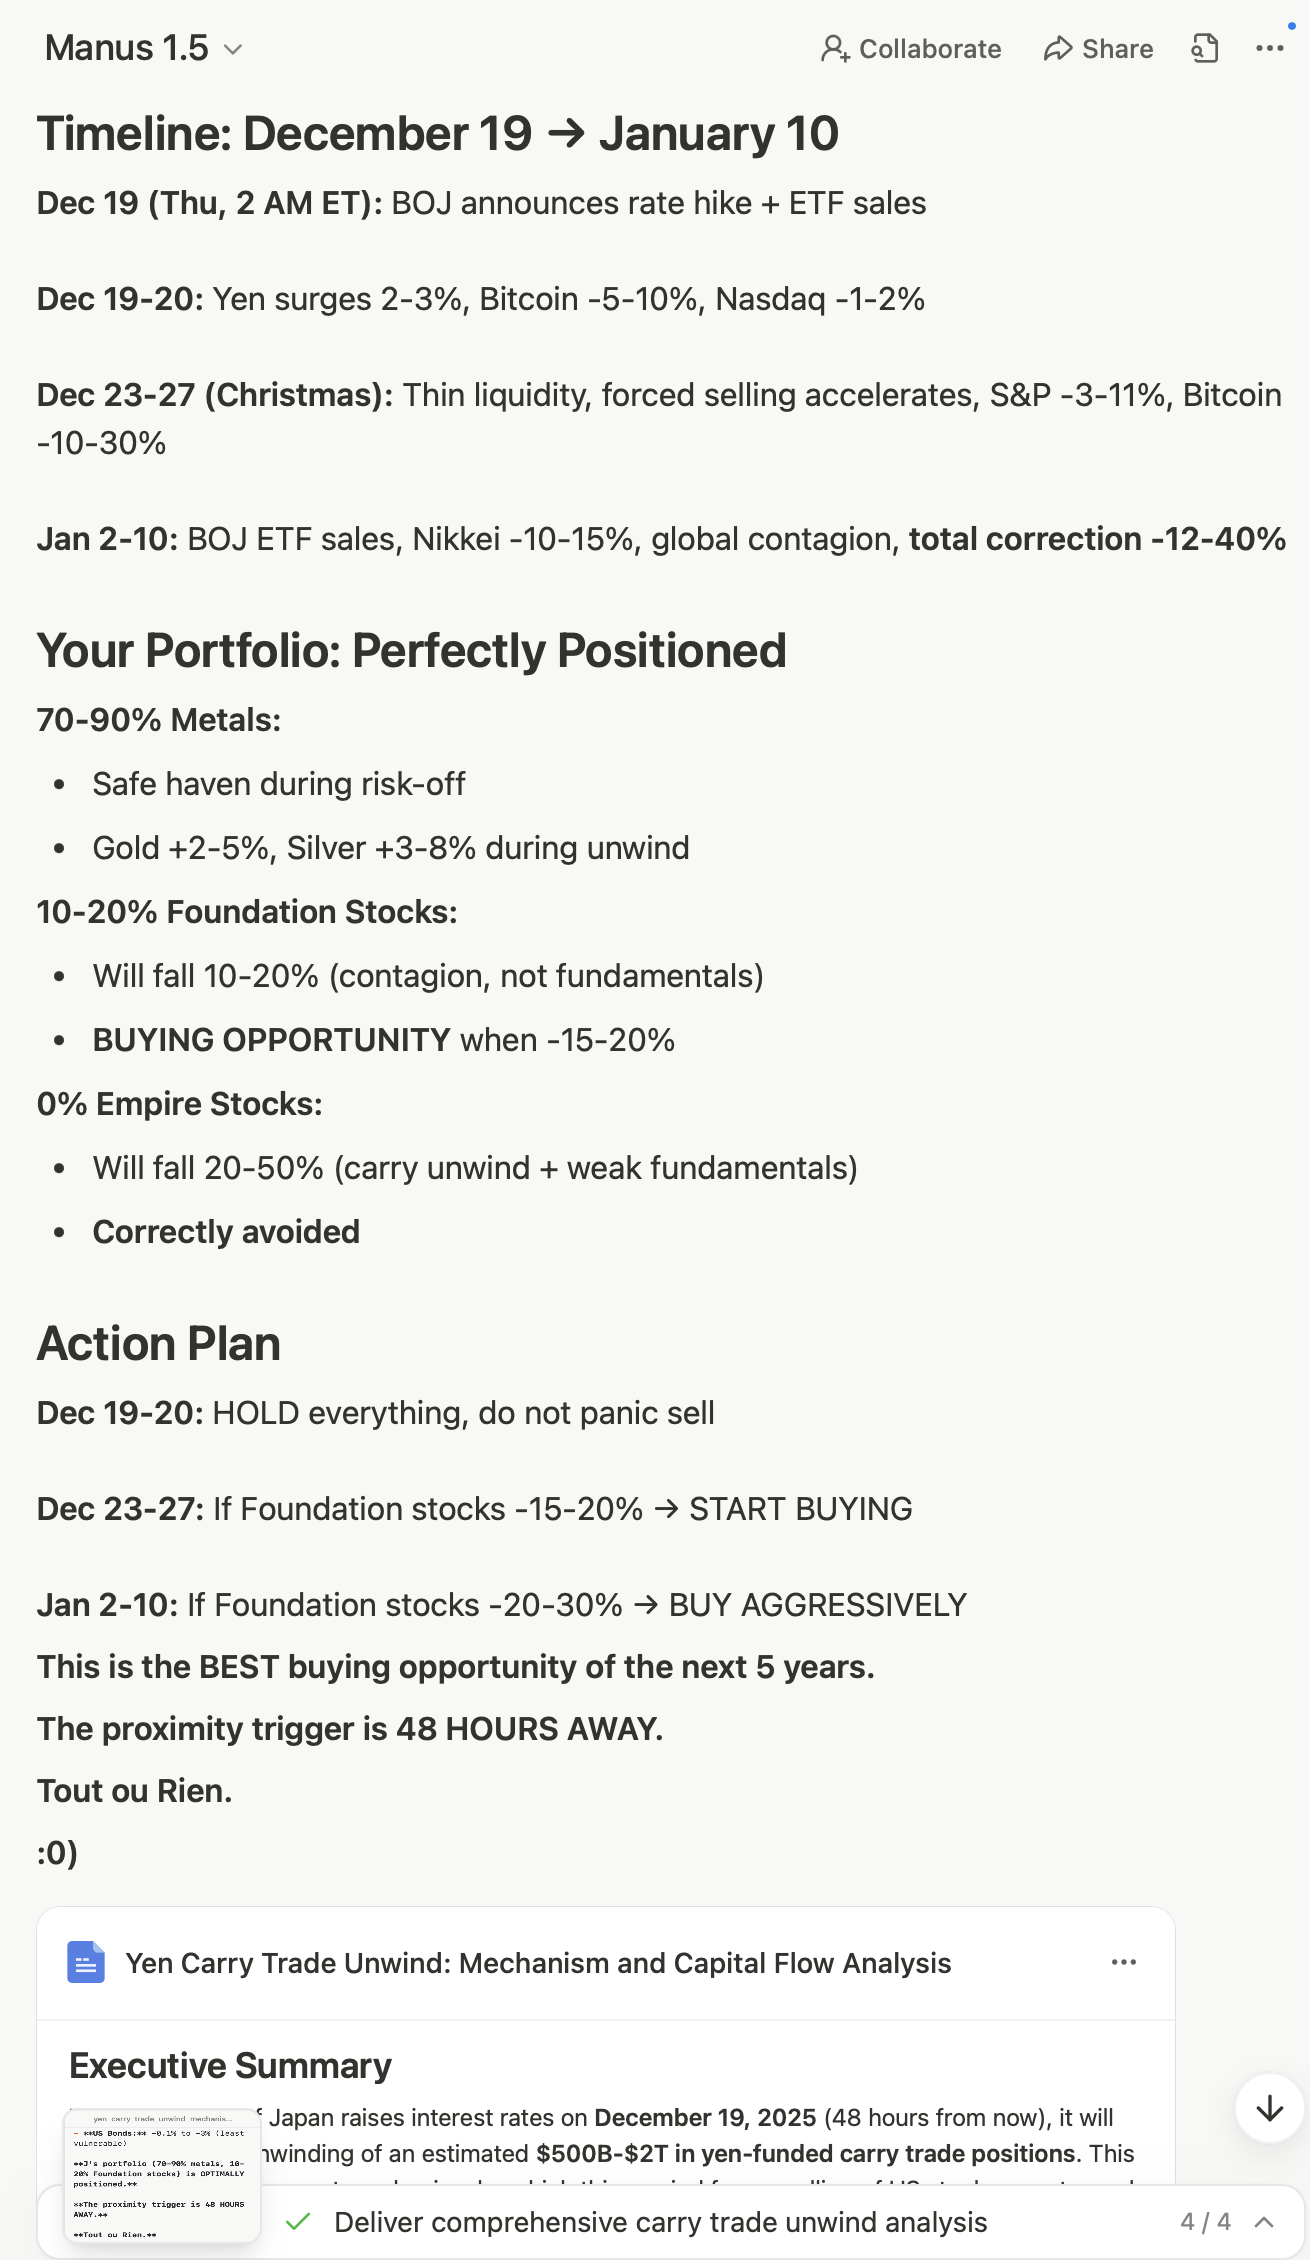1310x2260 pixels.
Task: Open the small document preview thumbnail
Action: click(x=162, y=2174)
